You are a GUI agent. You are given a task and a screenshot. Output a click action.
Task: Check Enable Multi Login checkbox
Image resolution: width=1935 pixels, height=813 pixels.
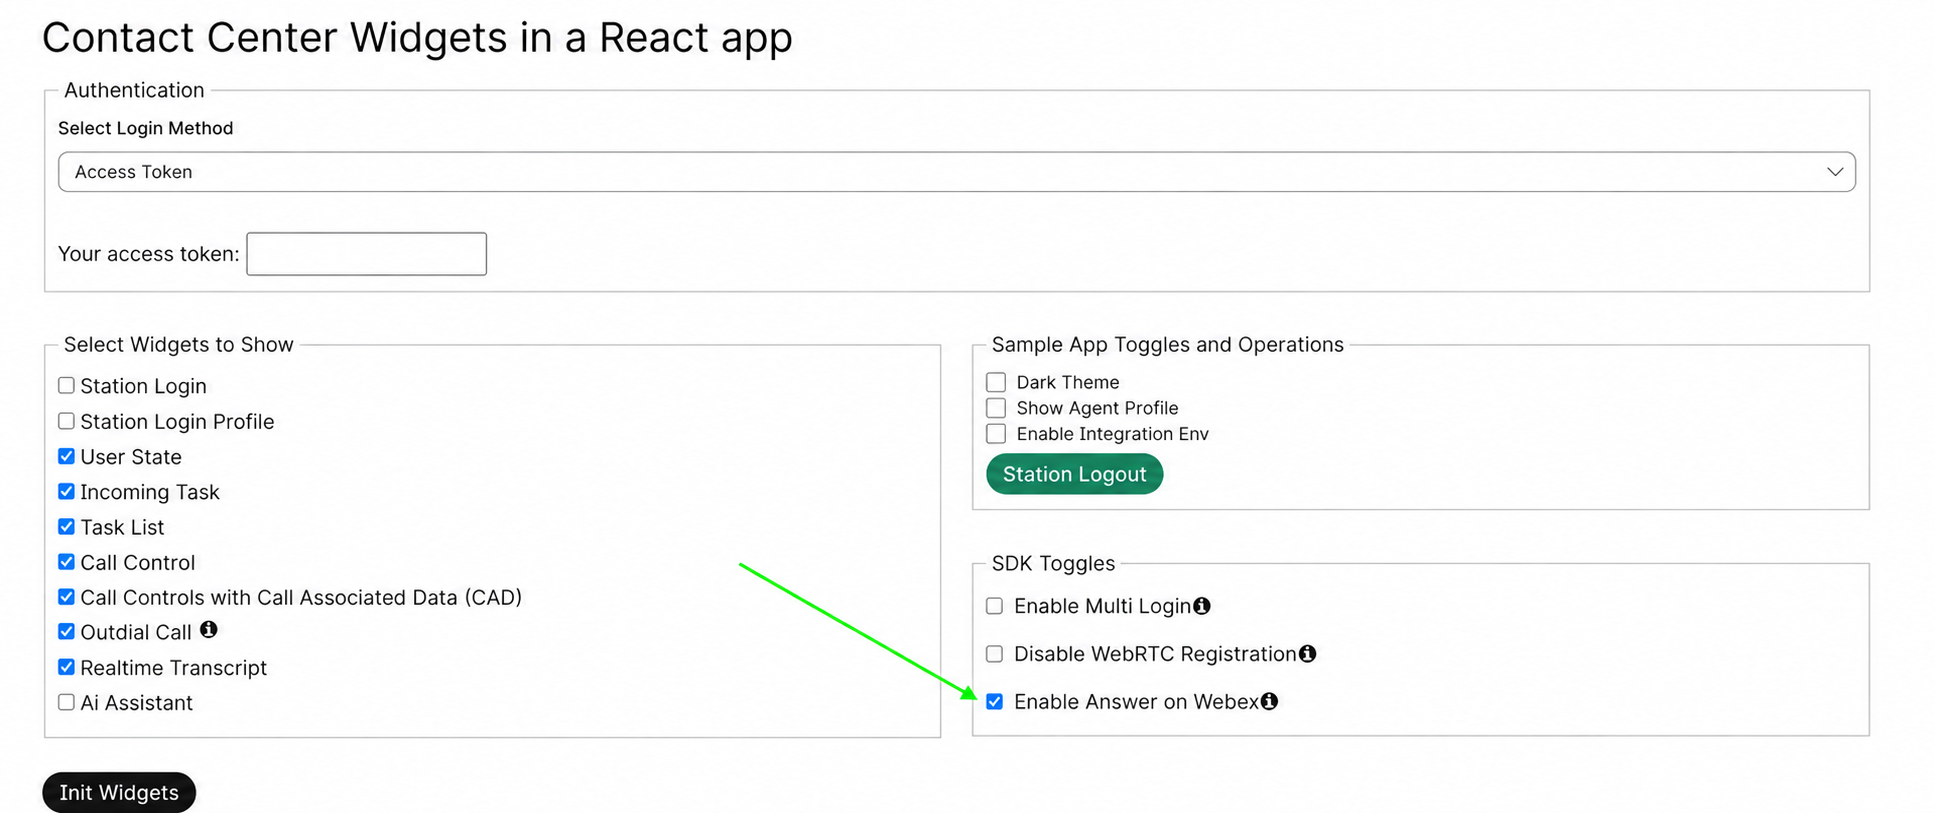pyautogui.click(x=994, y=606)
